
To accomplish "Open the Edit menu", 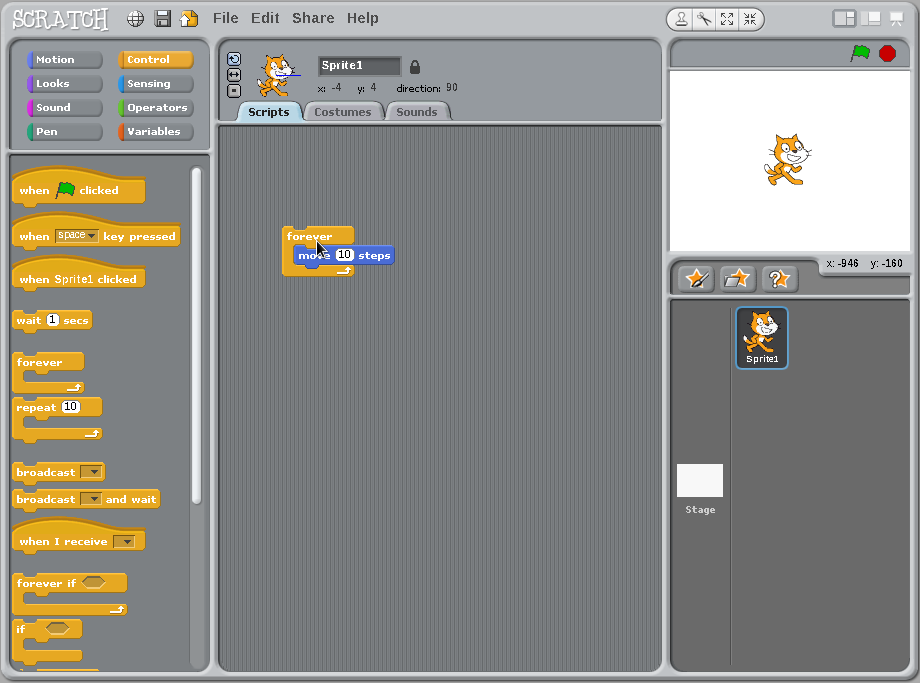I will (265, 18).
